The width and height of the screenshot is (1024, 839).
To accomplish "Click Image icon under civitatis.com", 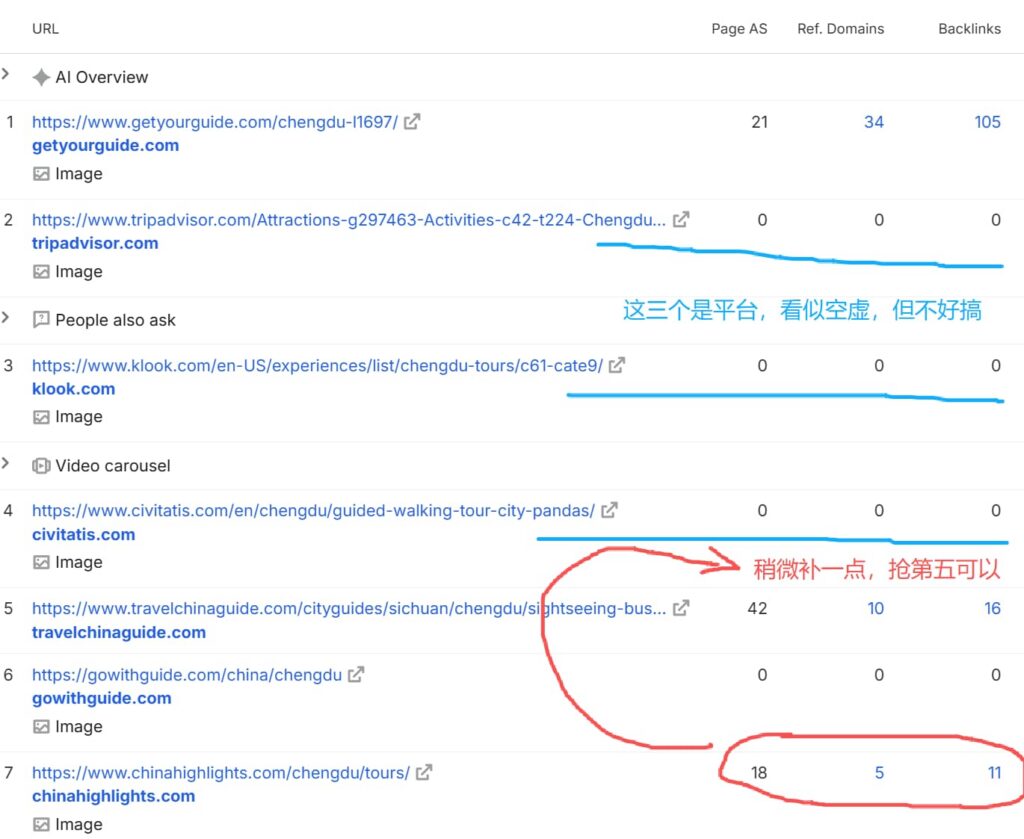I will pyautogui.click(x=41, y=562).
